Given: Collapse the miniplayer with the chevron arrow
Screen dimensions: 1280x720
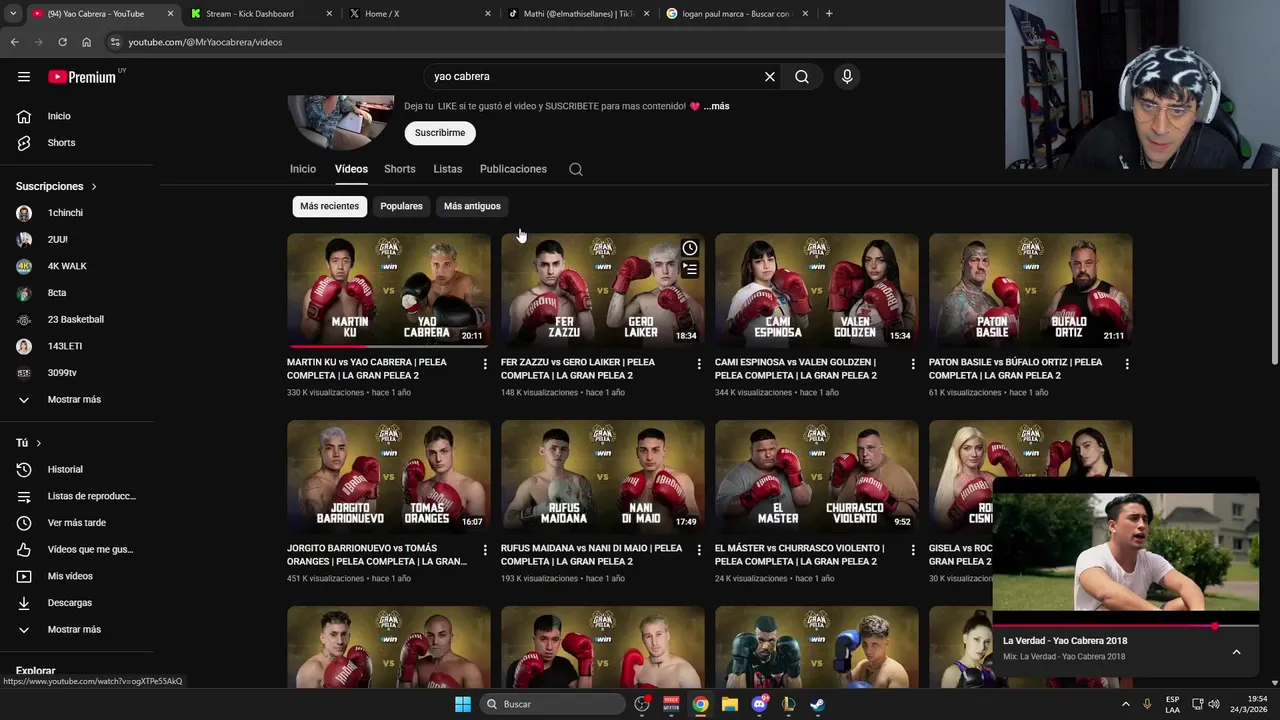Looking at the screenshot, I should point(1236,652).
